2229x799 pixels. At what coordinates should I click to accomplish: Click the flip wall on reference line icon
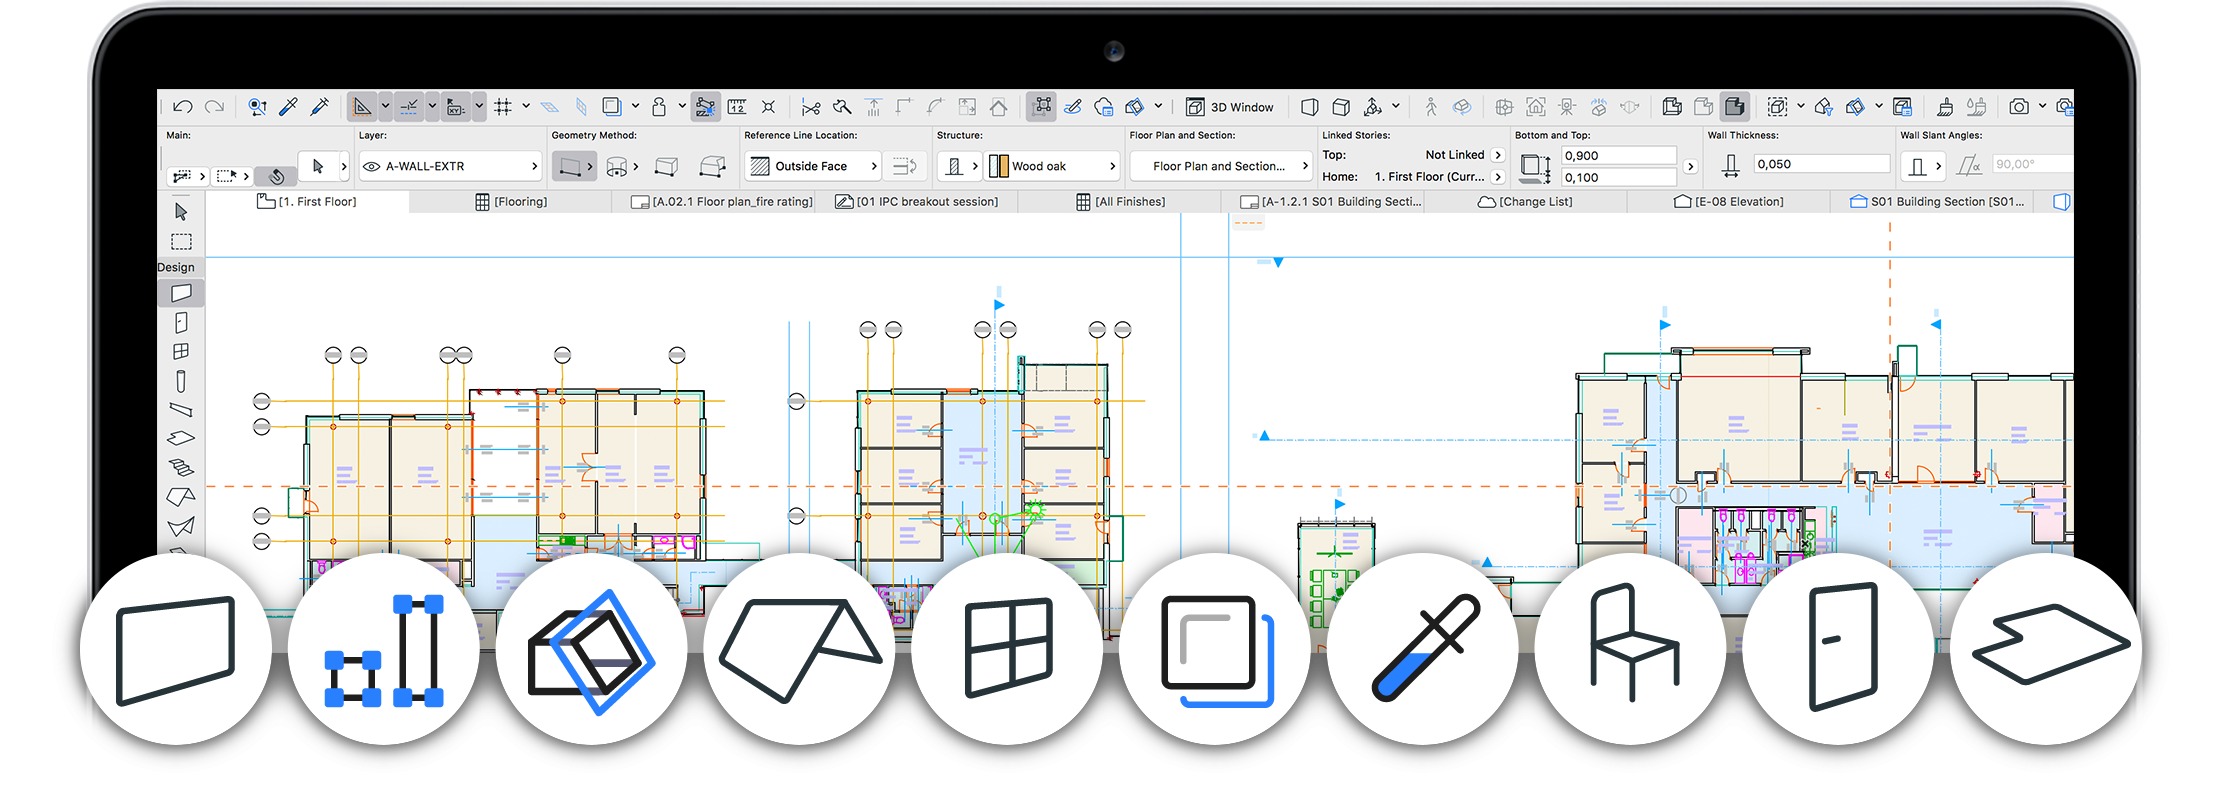point(904,166)
